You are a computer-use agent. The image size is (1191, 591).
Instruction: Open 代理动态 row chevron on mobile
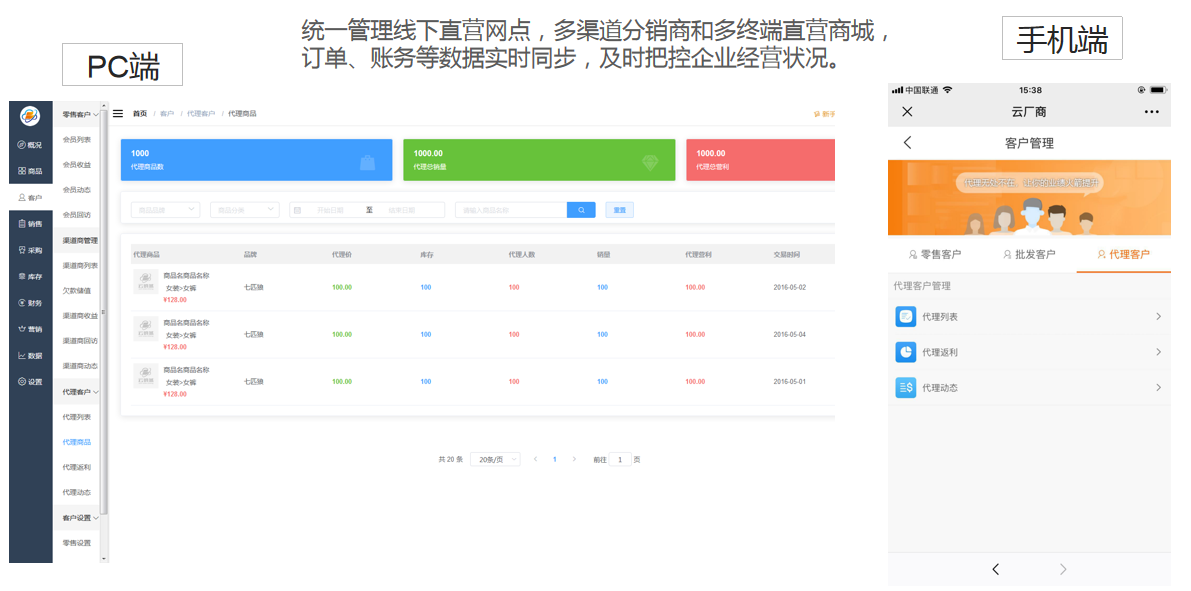(1158, 387)
